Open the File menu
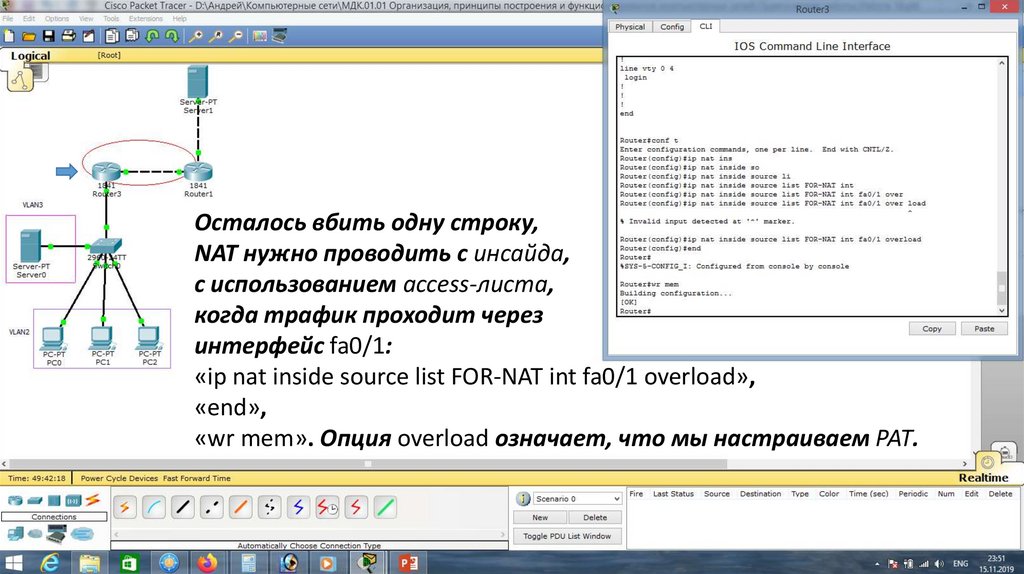Viewport: 1024px width, 574px height. click(8, 18)
